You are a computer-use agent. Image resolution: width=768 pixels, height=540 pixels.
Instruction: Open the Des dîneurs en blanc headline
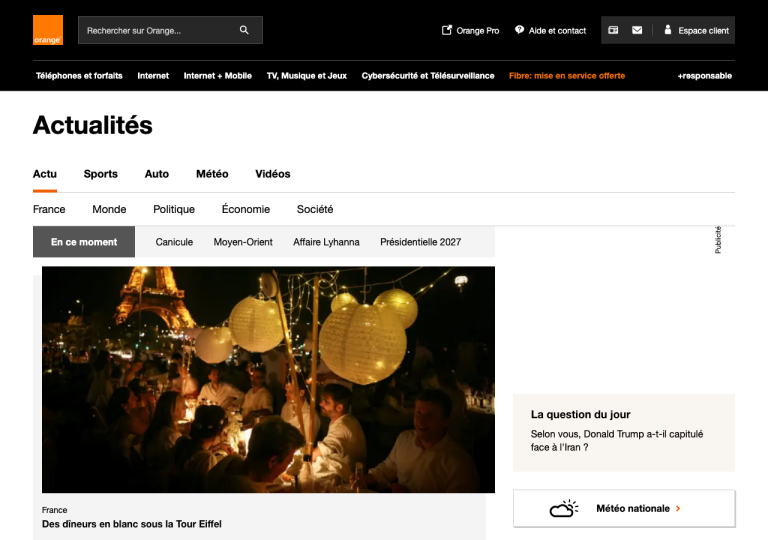tap(132, 524)
